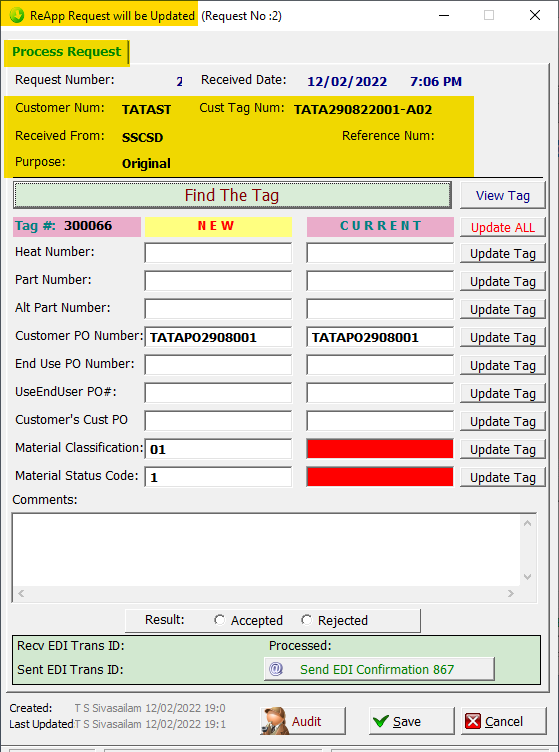Click the Received From value SSCSD
Image resolution: width=559 pixels, height=752 pixels.
(142, 138)
